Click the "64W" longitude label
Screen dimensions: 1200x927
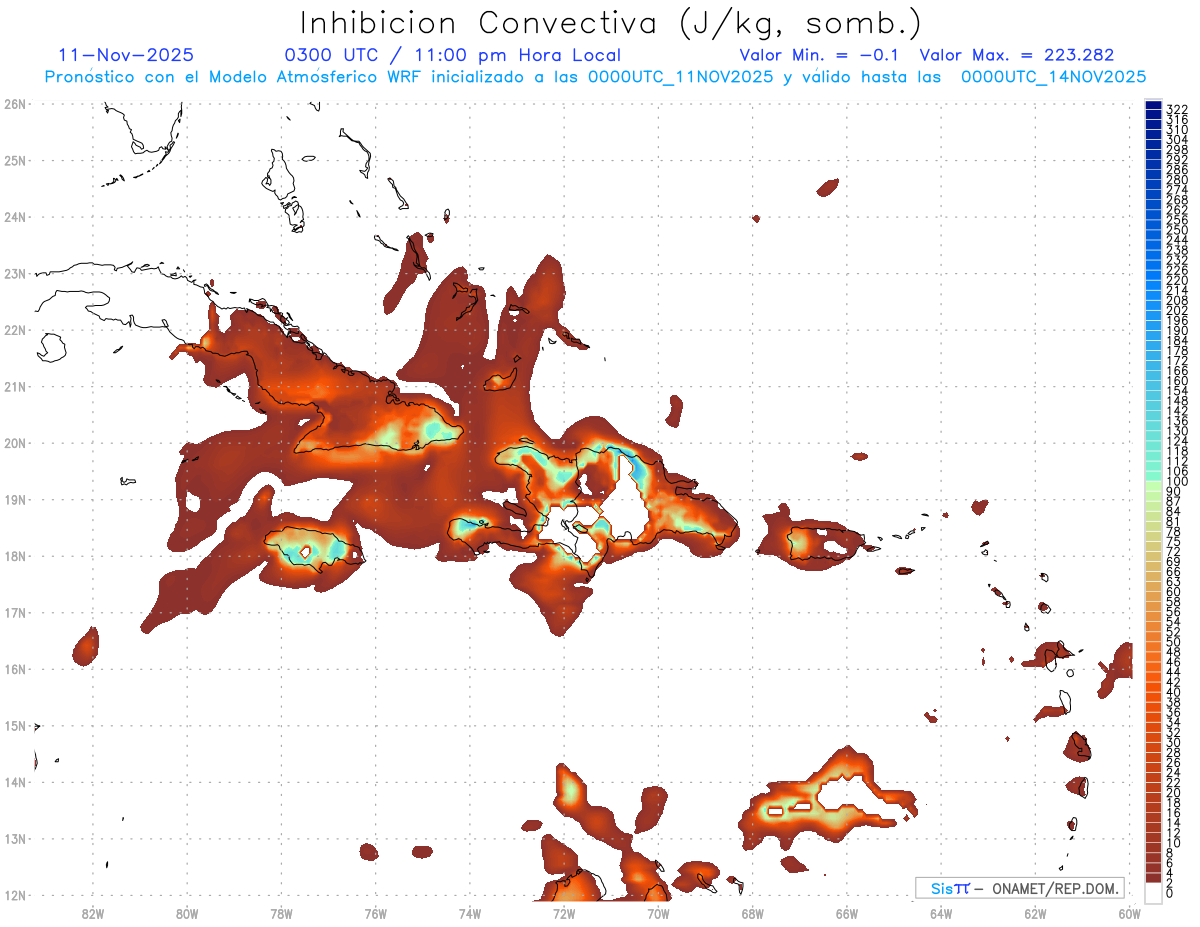click(x=941, y=913)
